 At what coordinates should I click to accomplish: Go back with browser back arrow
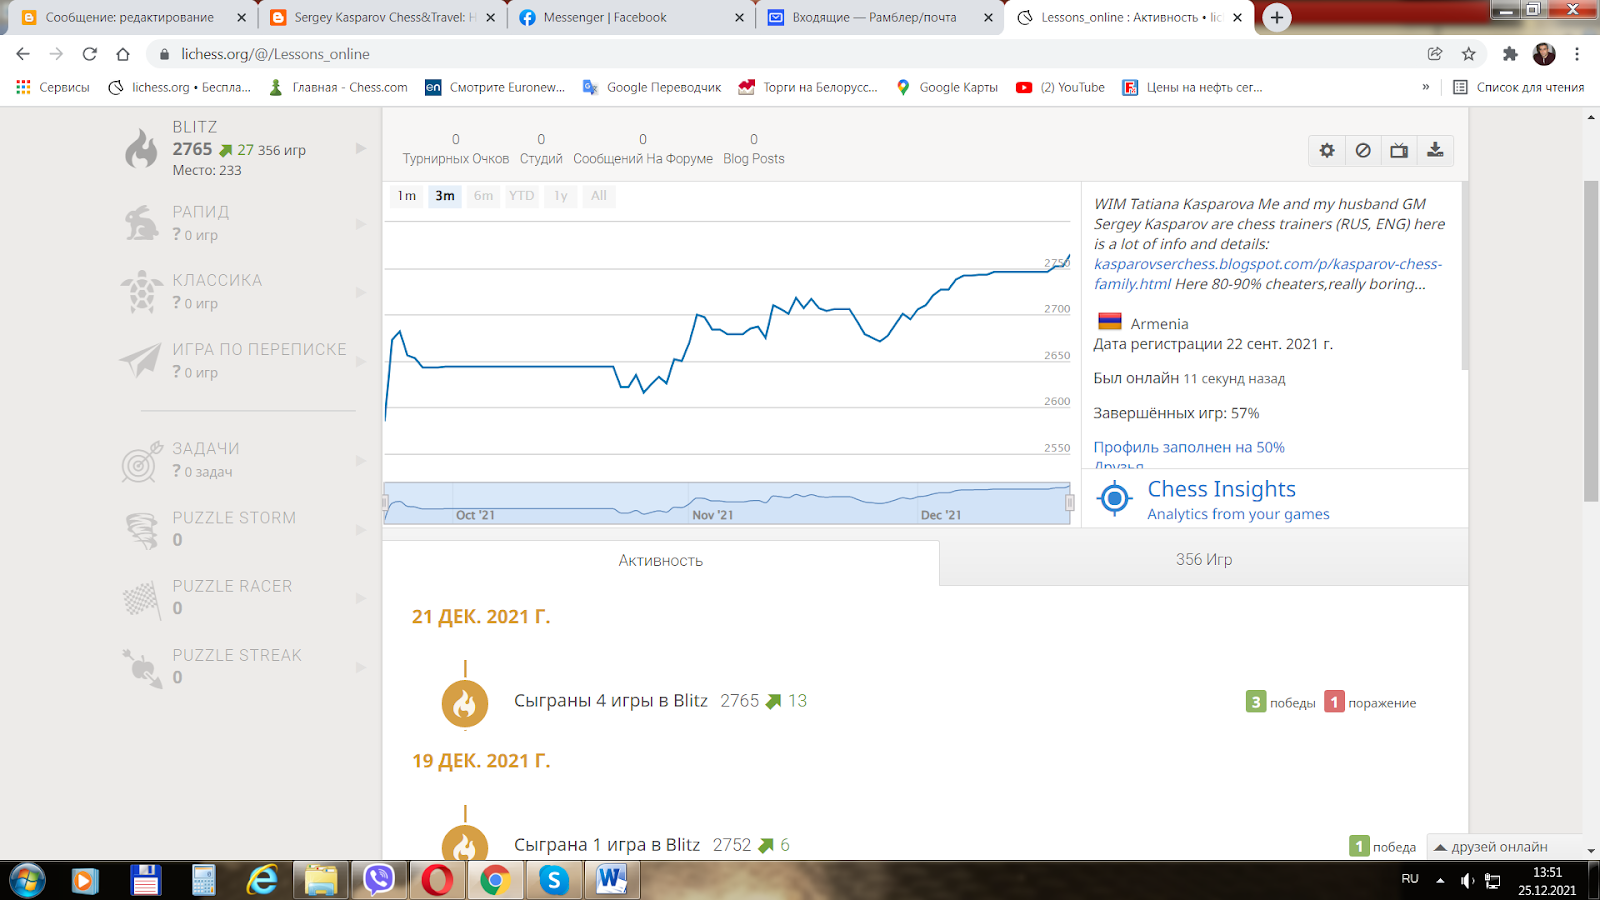click(23, 54)
